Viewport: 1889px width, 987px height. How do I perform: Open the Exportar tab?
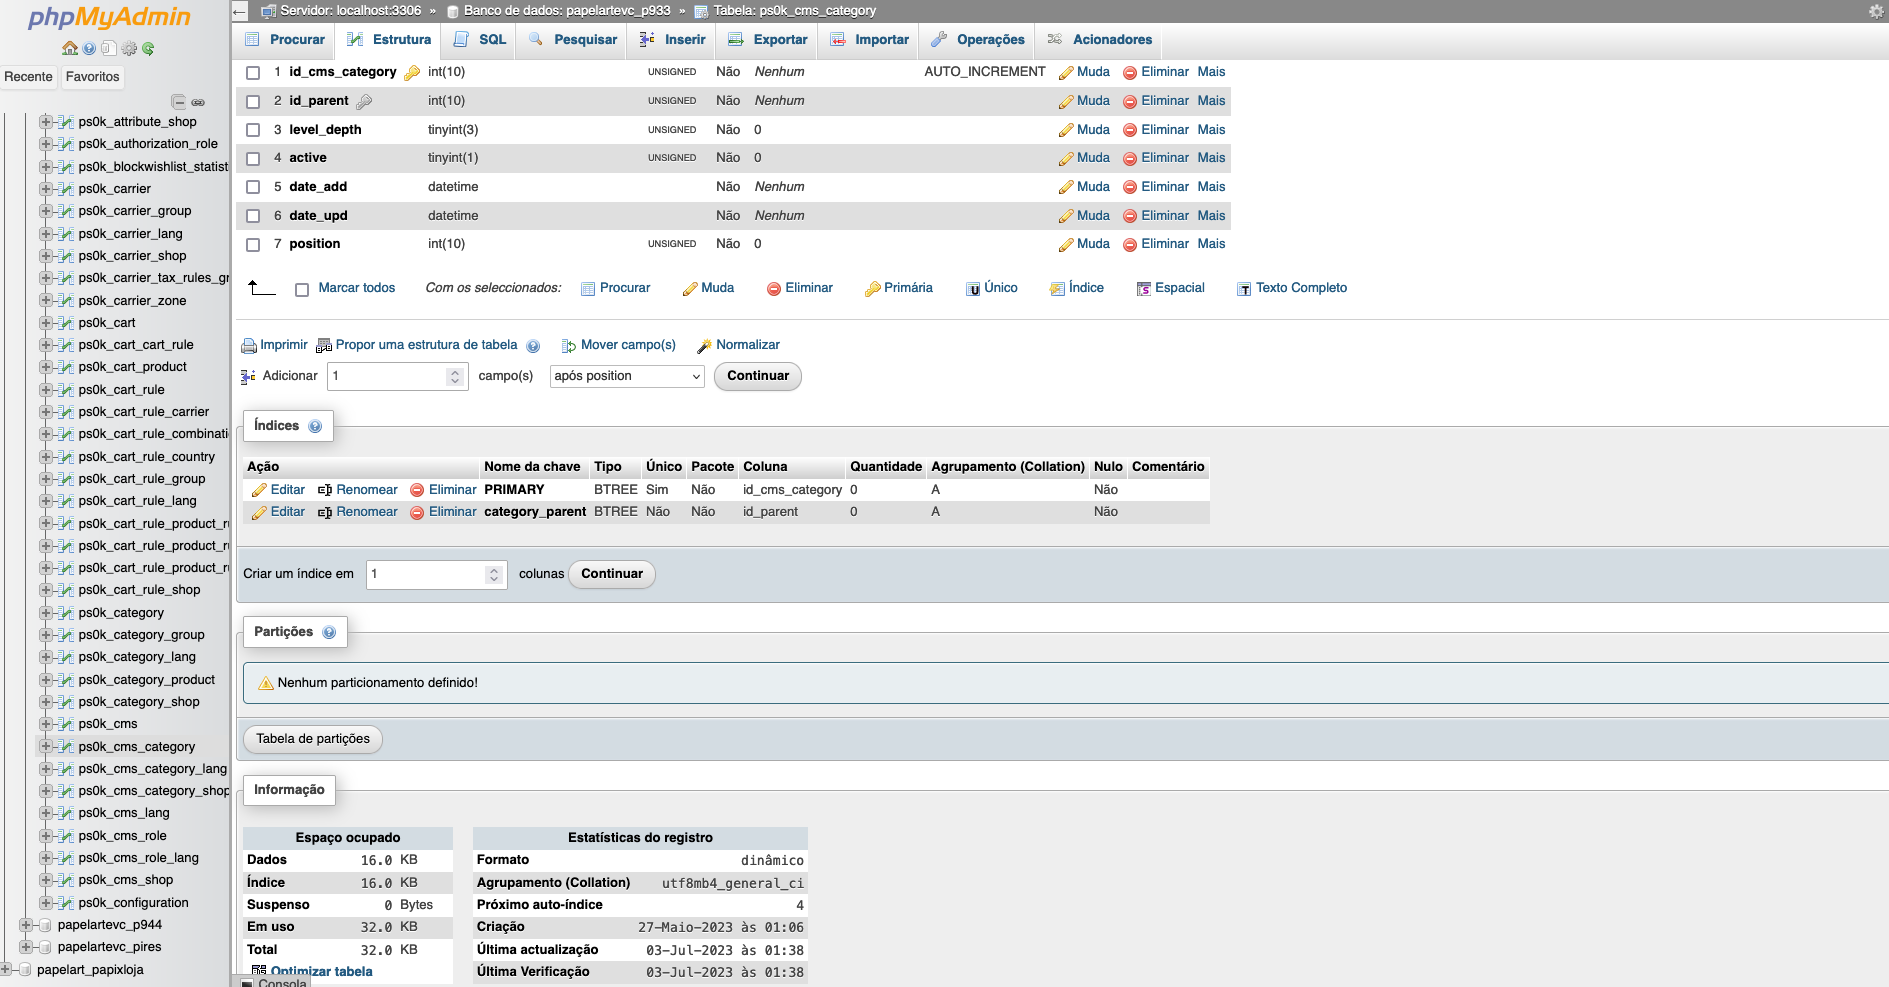coord(768,40)
